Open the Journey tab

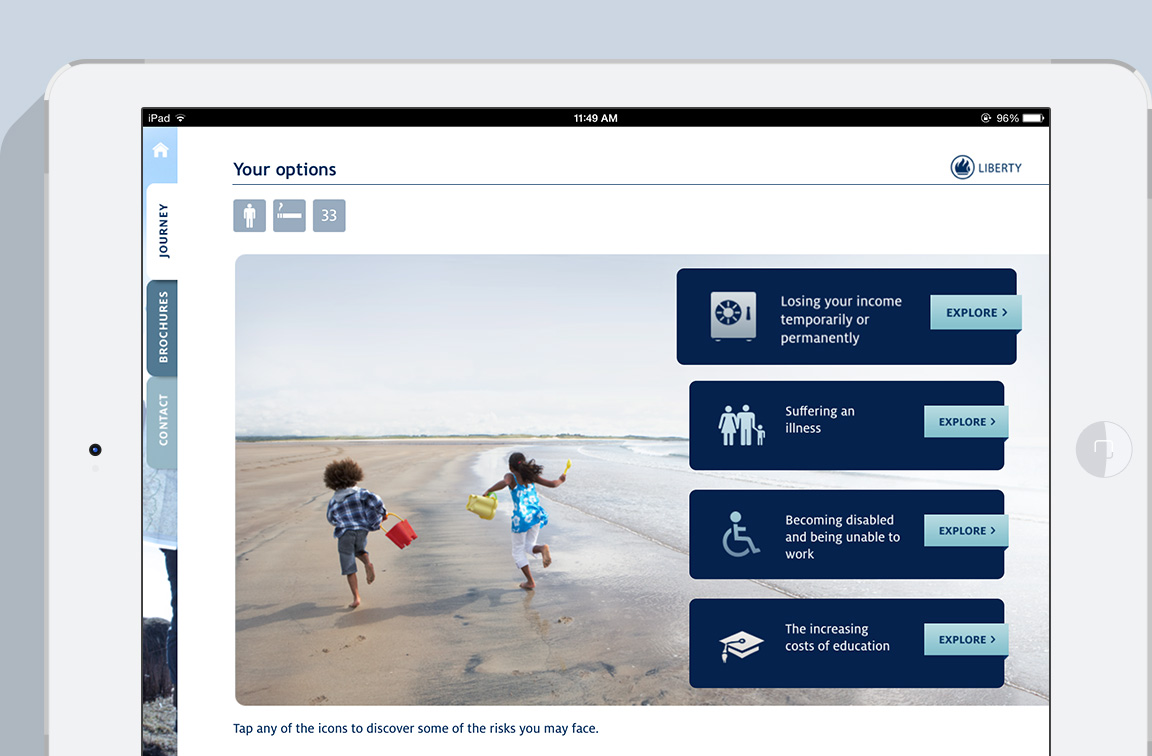click(162, 231)
